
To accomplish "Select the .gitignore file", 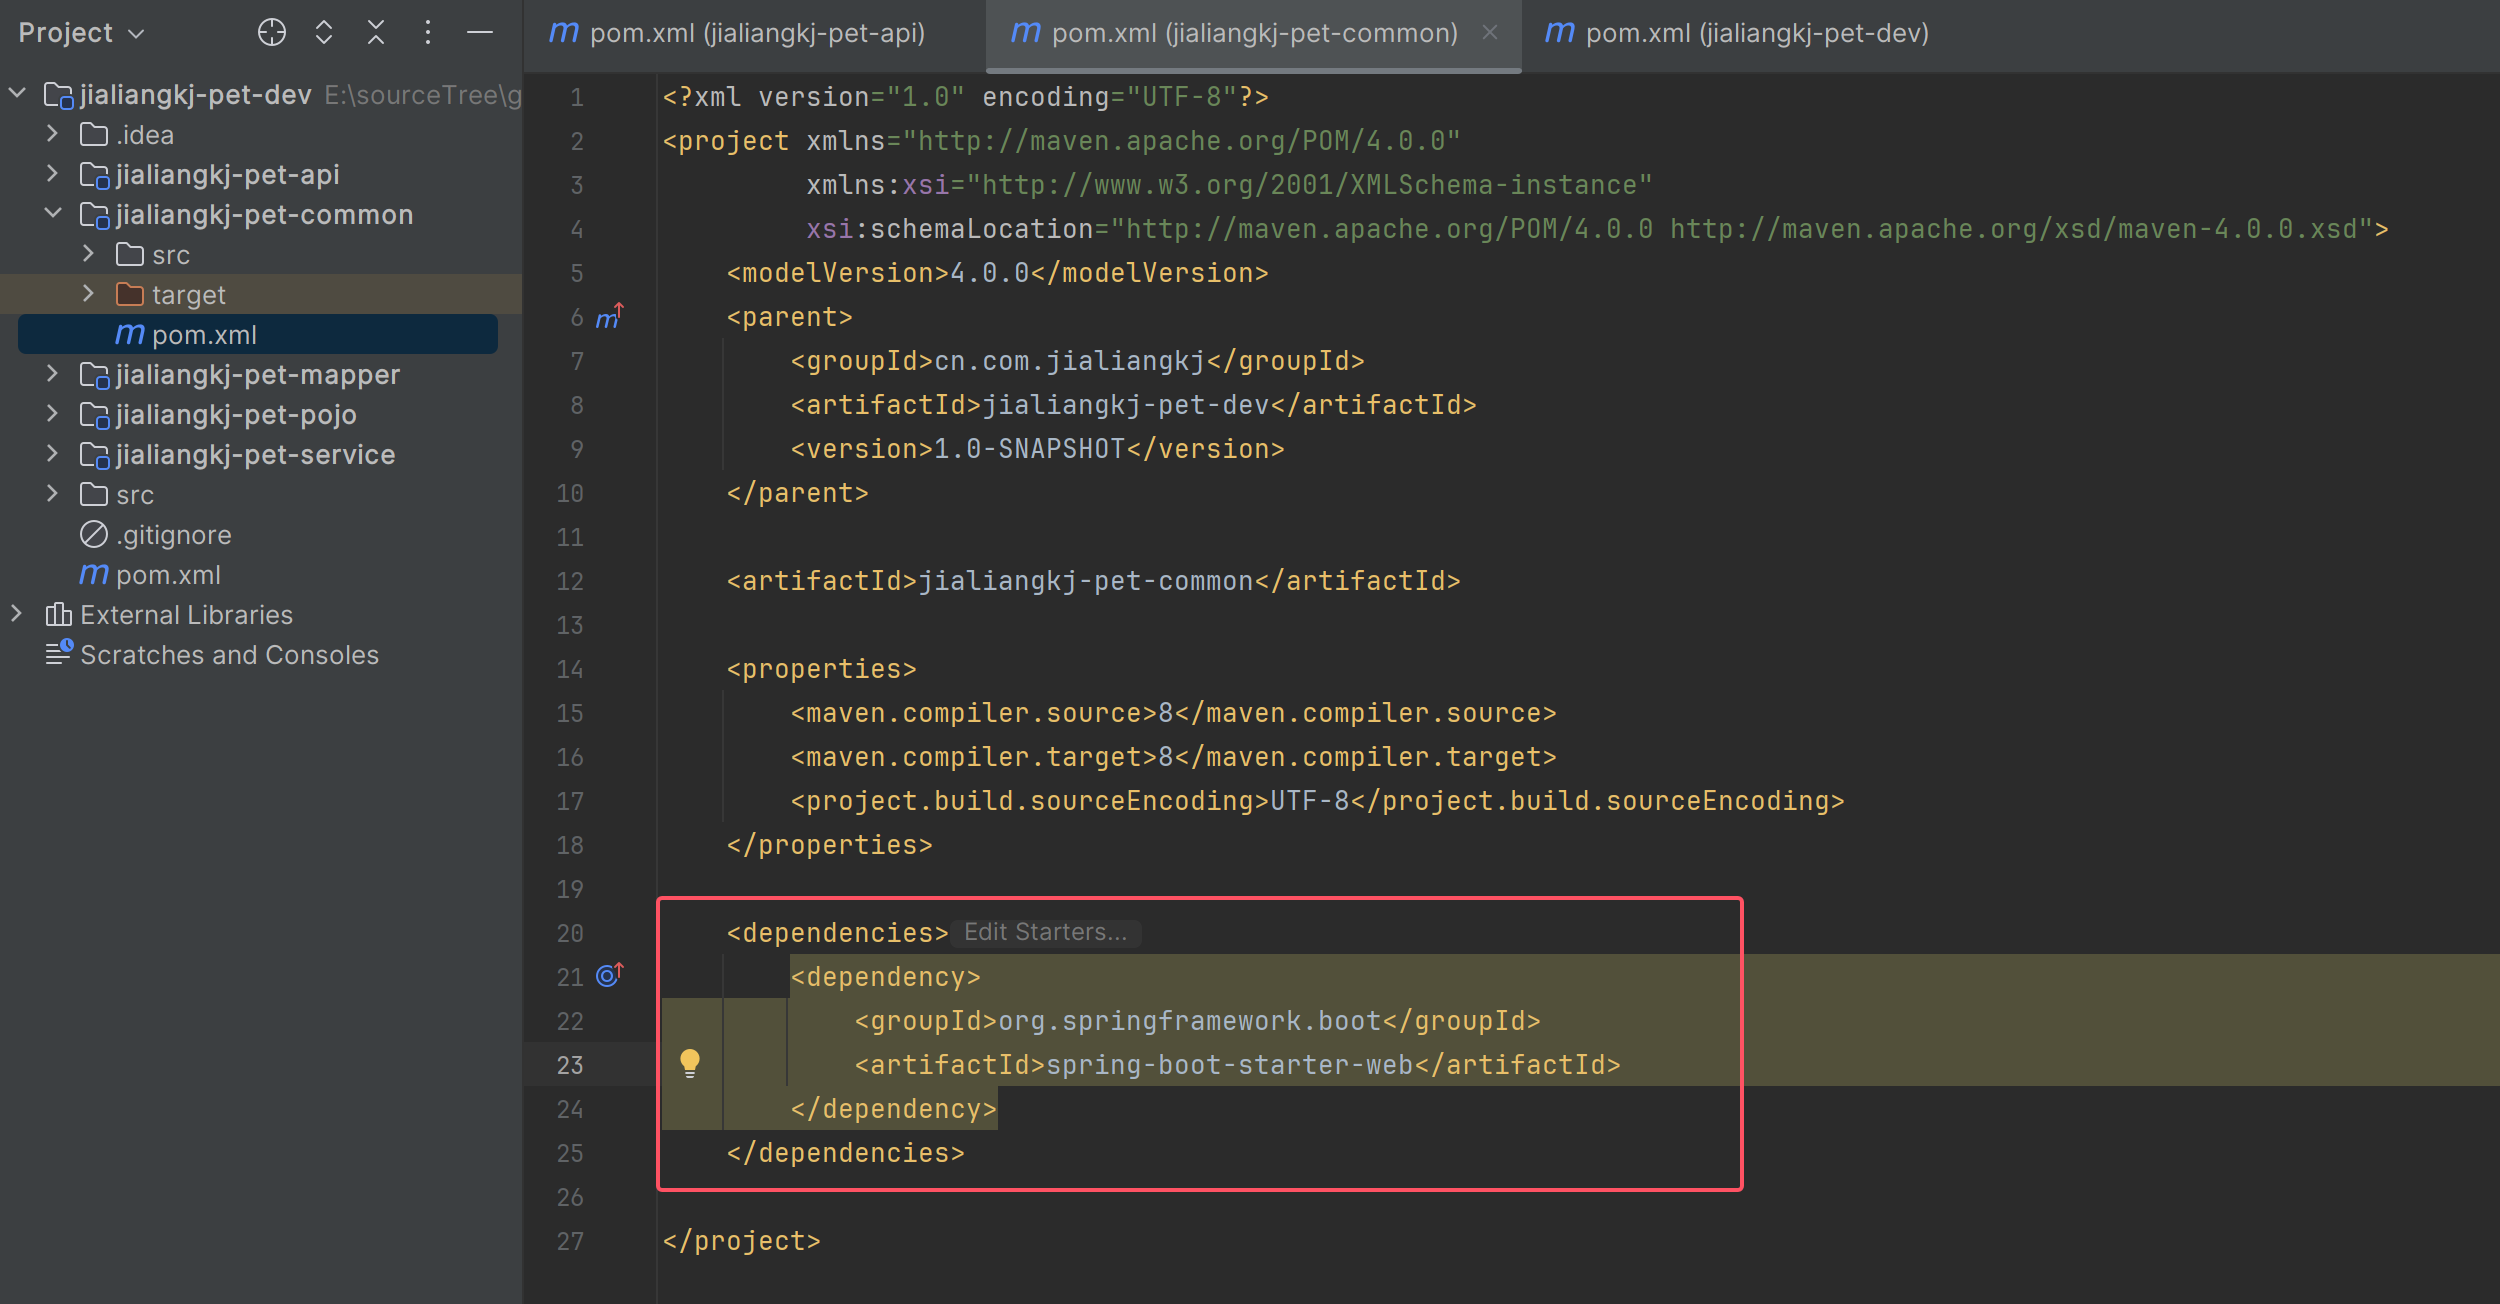I will [x=173, y=535].
